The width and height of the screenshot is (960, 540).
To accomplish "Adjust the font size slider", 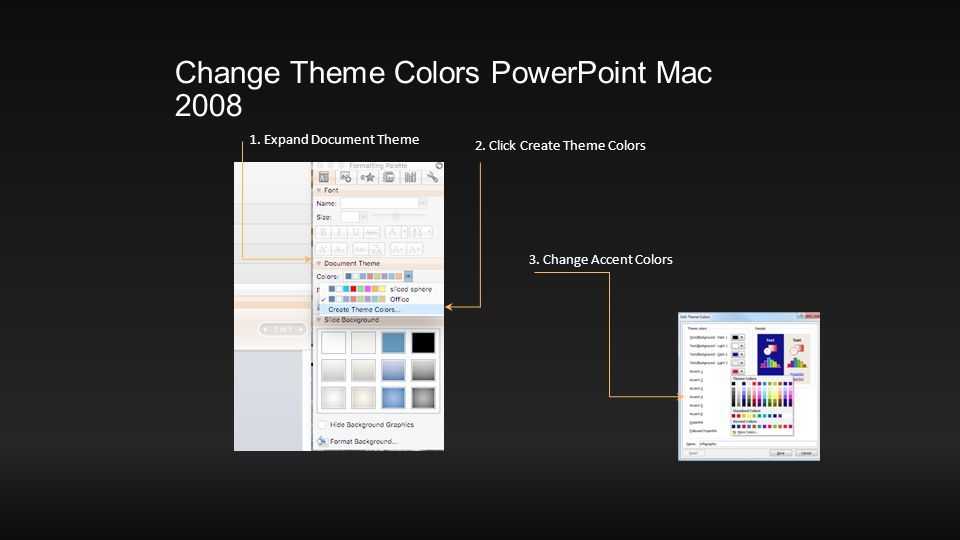I will [396, 216].
